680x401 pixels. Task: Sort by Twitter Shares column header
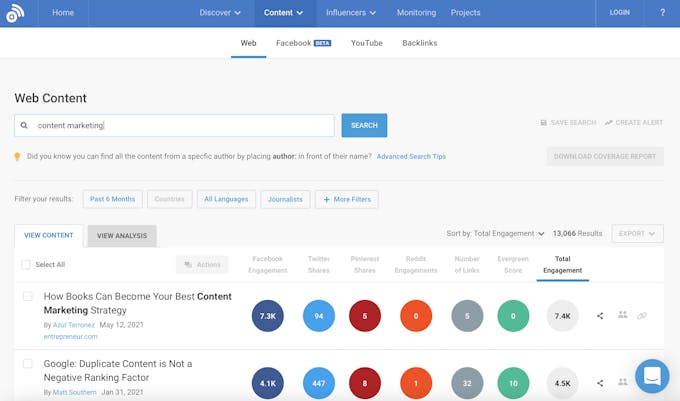319,264
